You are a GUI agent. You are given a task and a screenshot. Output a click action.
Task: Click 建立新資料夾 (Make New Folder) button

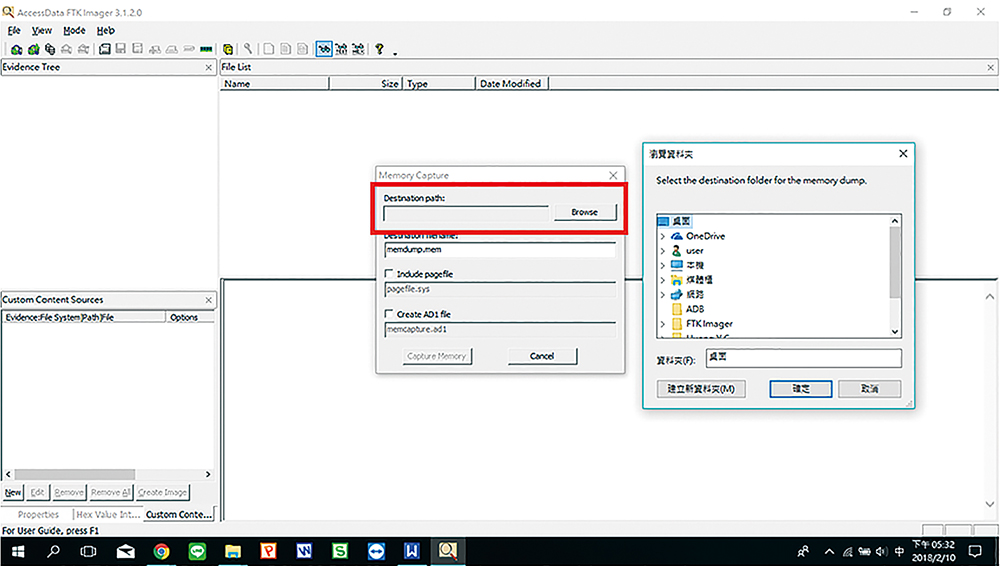(701, 389)
